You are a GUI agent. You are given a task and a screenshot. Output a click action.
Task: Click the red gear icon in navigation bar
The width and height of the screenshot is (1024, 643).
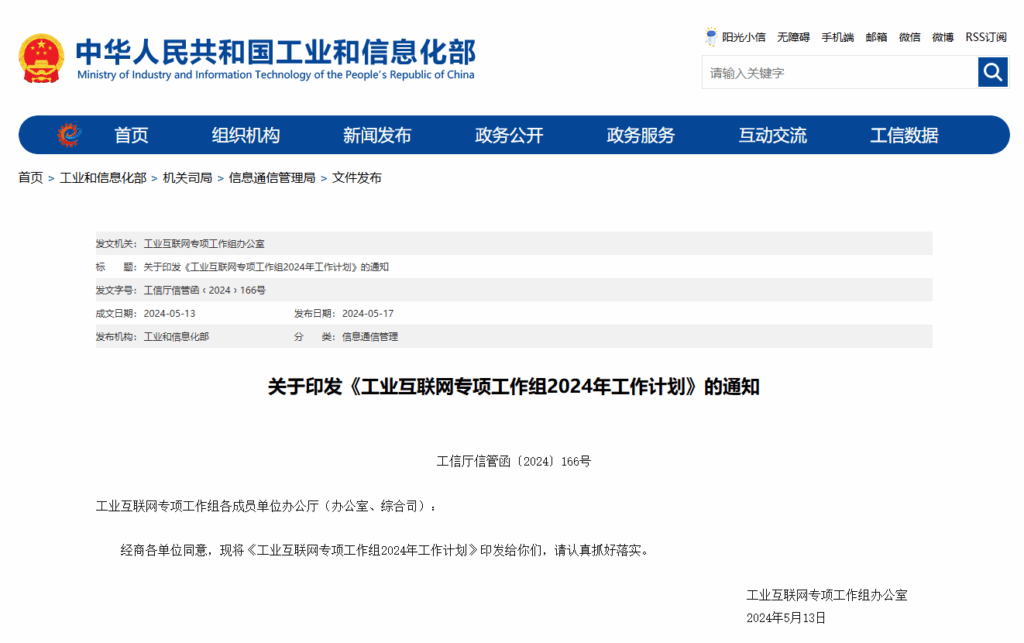tap(68, 135)
